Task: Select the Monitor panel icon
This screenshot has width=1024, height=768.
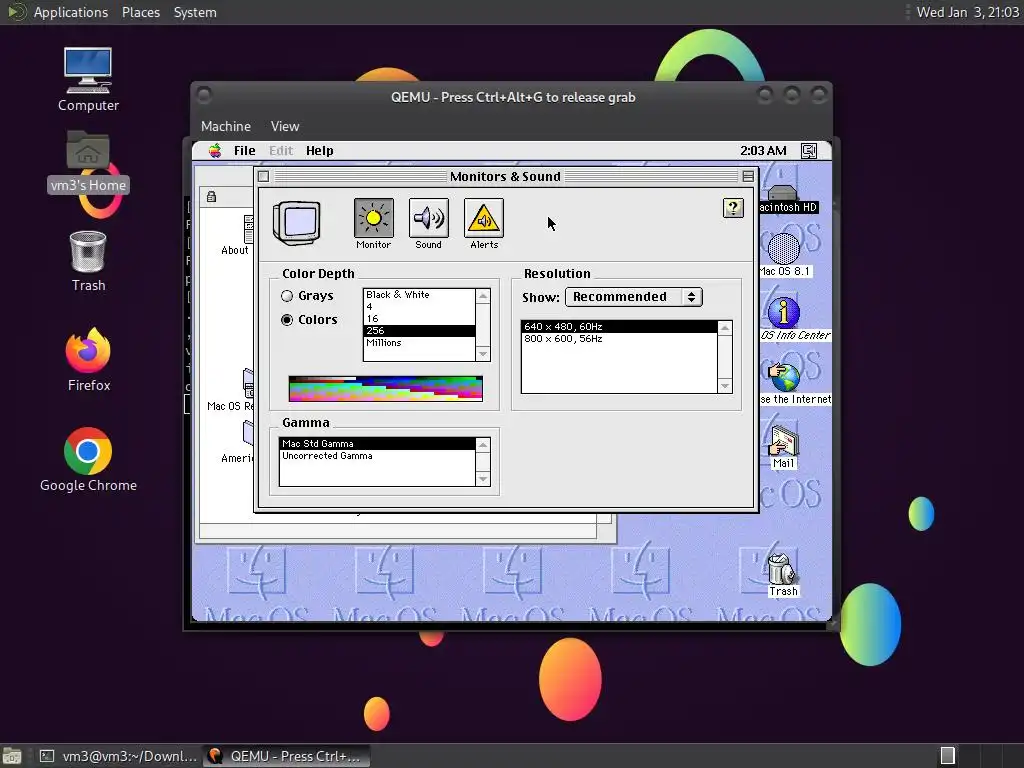Action: pos(374,218)
